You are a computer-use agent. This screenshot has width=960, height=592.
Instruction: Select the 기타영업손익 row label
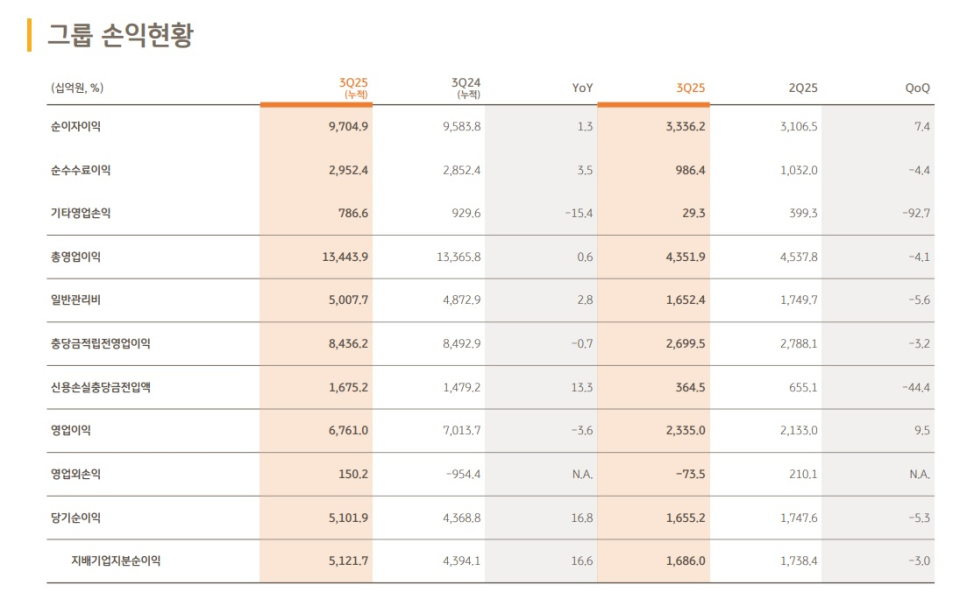80,213
